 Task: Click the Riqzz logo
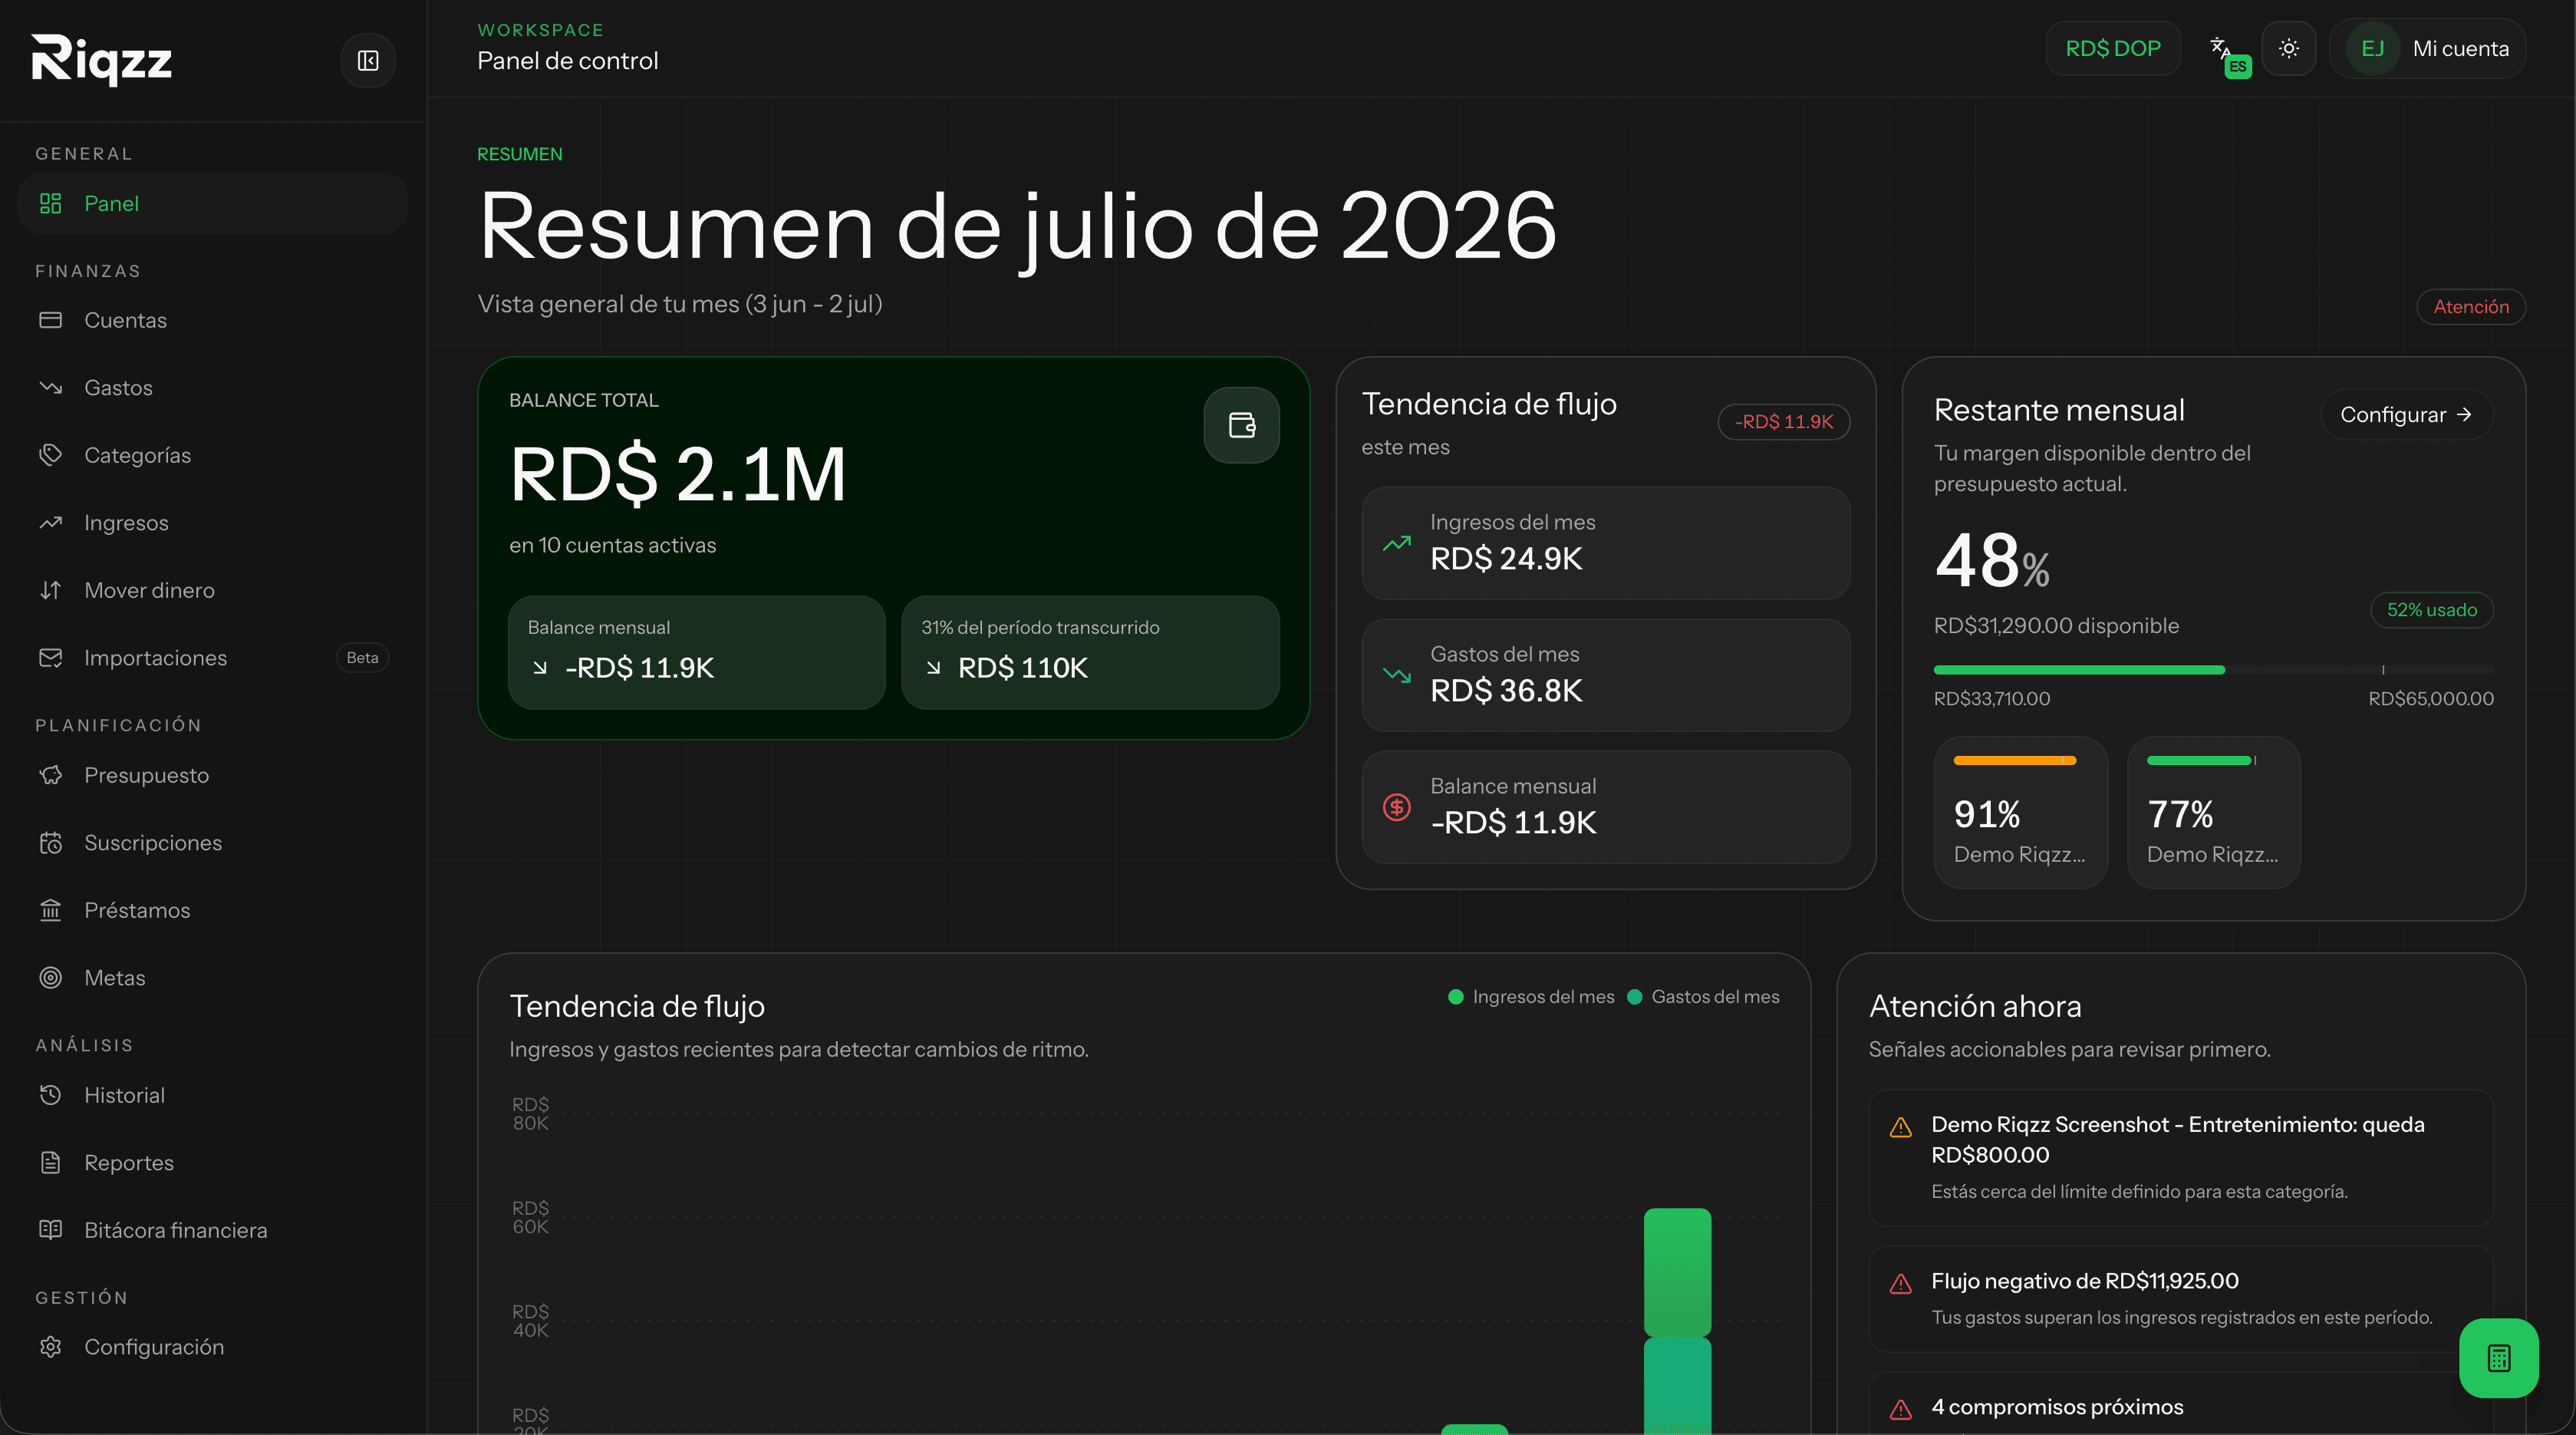coord(101,60)
